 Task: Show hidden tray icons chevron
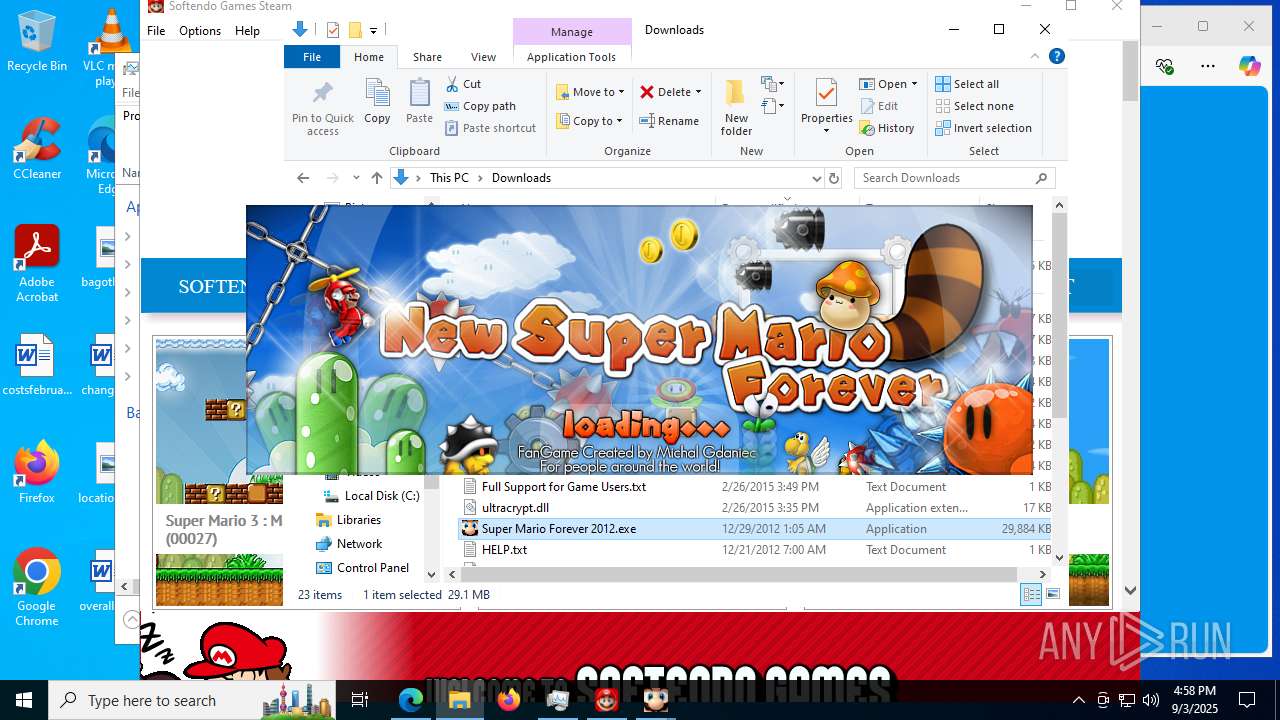pos(1078,700)
